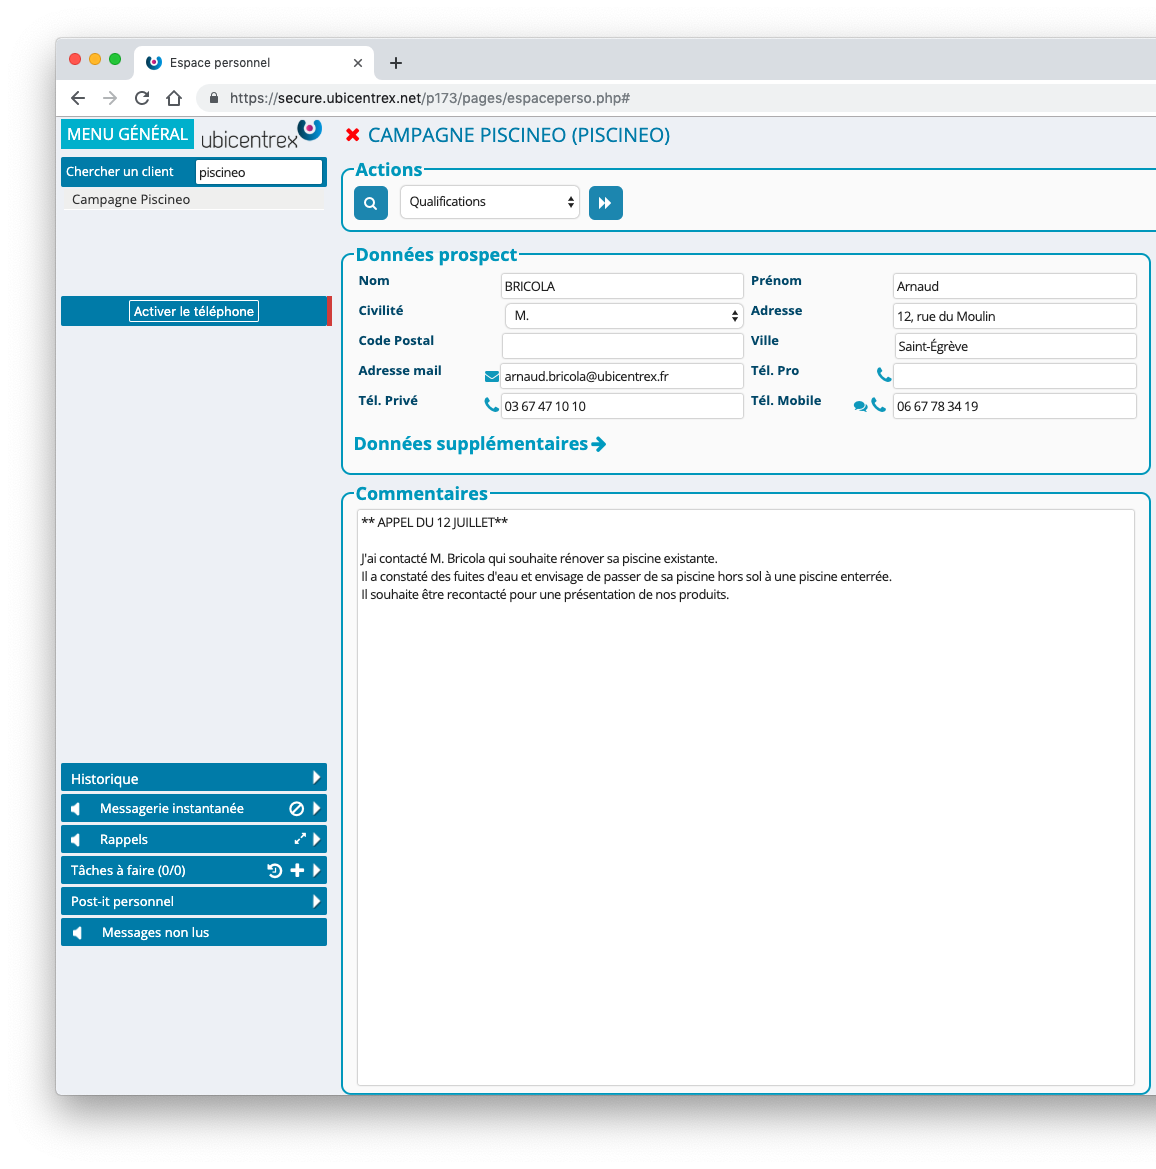This screenshot has width=1156, height=1169.
Task: Click the empty Tél. Pro field
Action: [1015, 376]
